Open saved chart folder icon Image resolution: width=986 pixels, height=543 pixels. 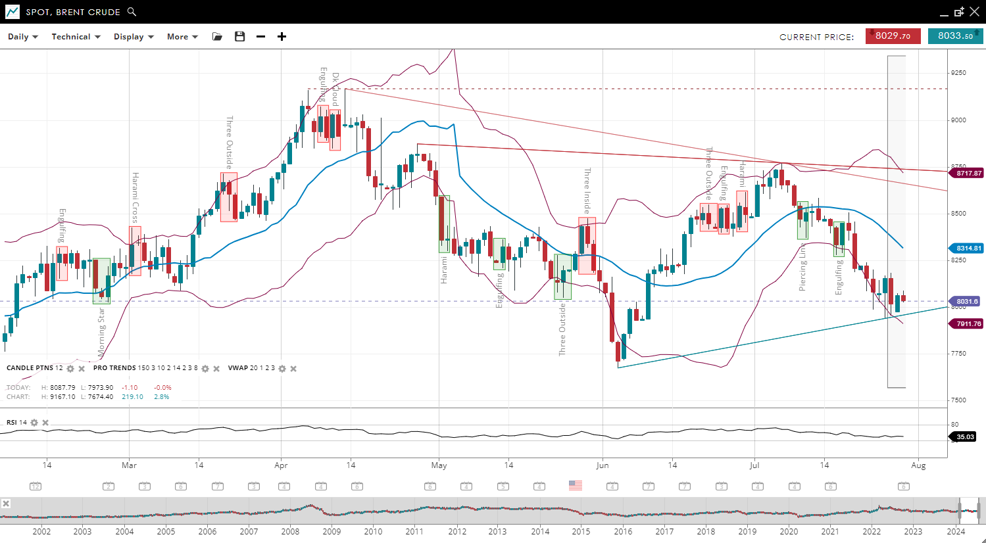(x=217, y=37)
